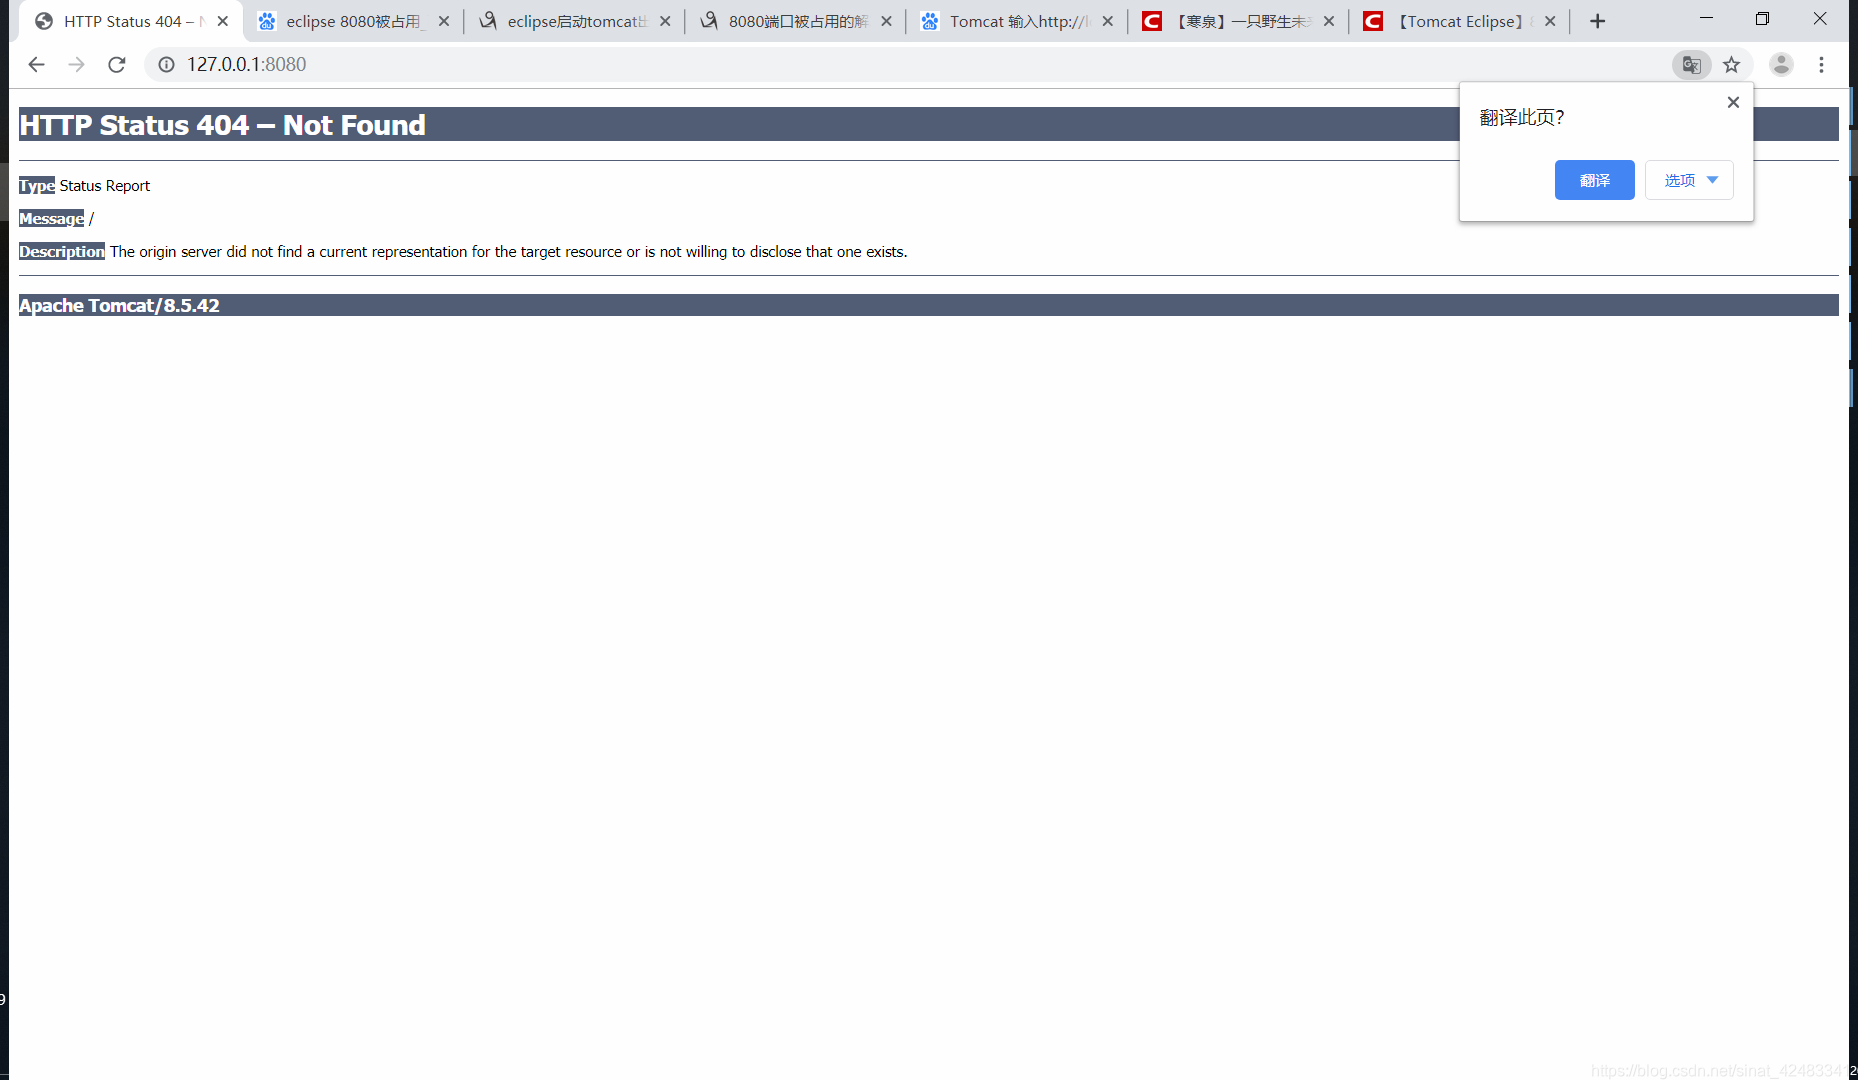Image resolution: width=1858 pixels, height=1089 pixels.
Task: Expand the 选项 dropdown in translate popup
Action: pyautogui.click(x=1689, y=180)
